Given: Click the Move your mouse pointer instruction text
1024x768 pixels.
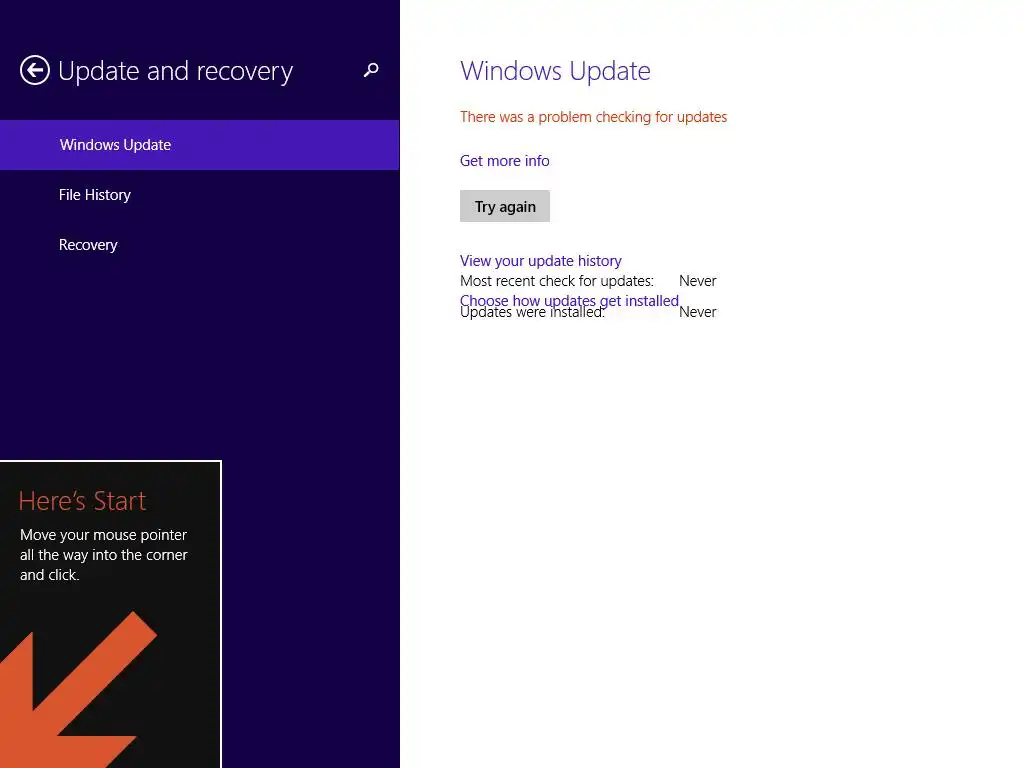Looking at the screenshot, I should point(104,555).
